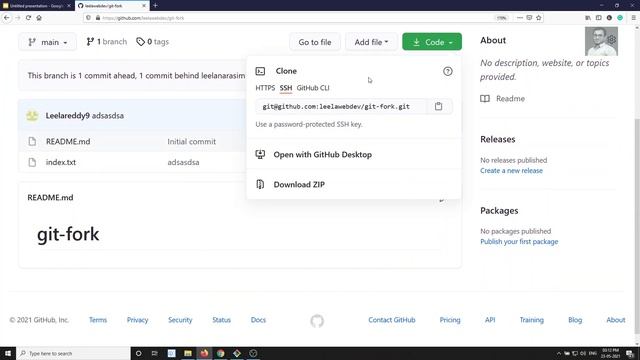Screen dimensions: 640x360
Task: Switch to the Untitled presentation browser tab
Action: (36, 6)
